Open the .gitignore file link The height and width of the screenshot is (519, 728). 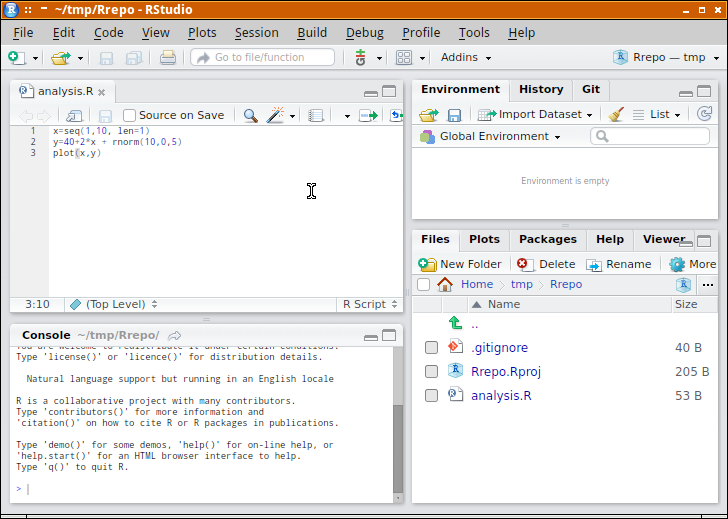click(x=499, y=348)
